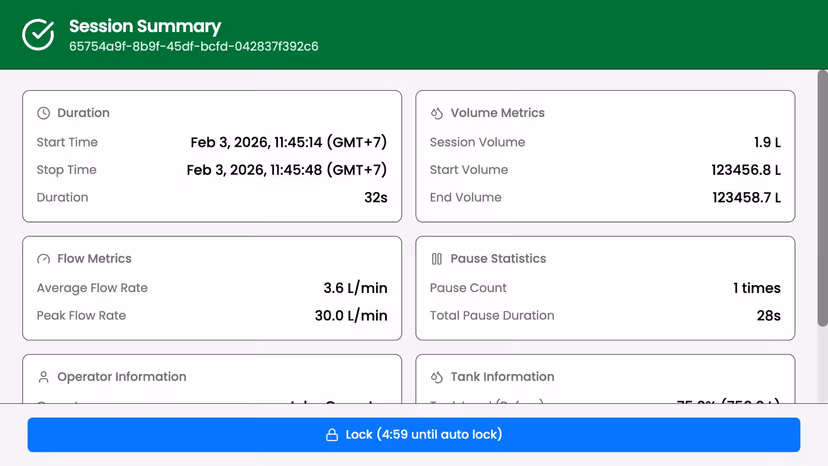Click the End Volume 123458.7 L value
Screen dimensions: 828x466
(746, 198)
